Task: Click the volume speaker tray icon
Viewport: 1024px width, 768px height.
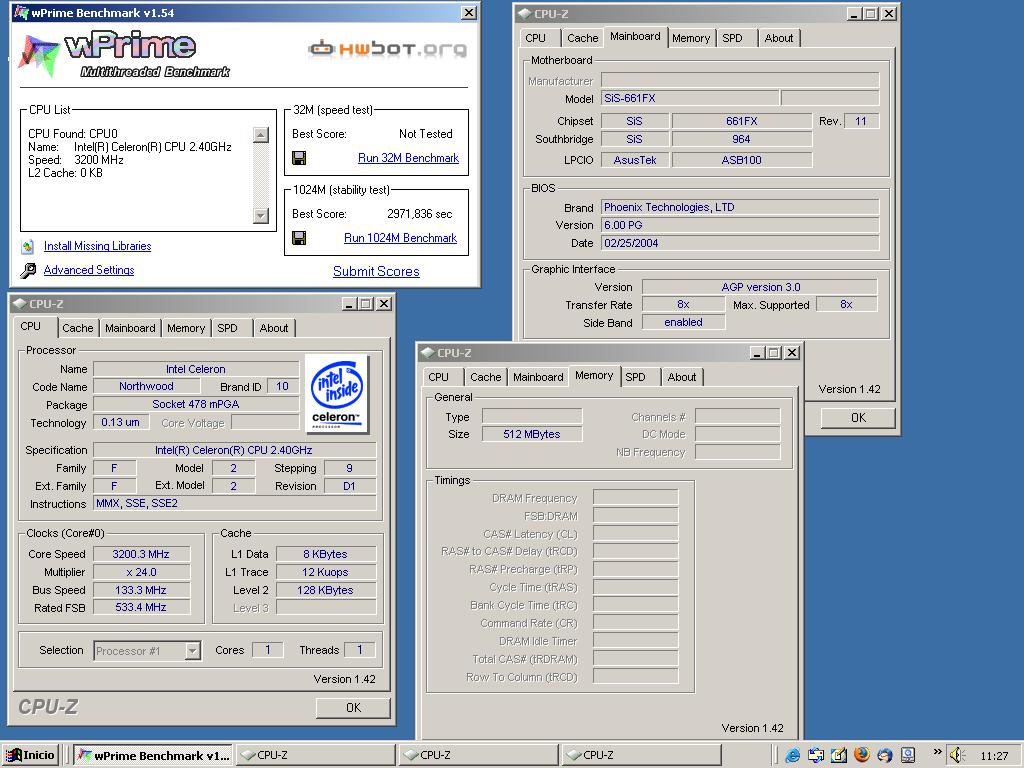Action: (x=957, y=756)
